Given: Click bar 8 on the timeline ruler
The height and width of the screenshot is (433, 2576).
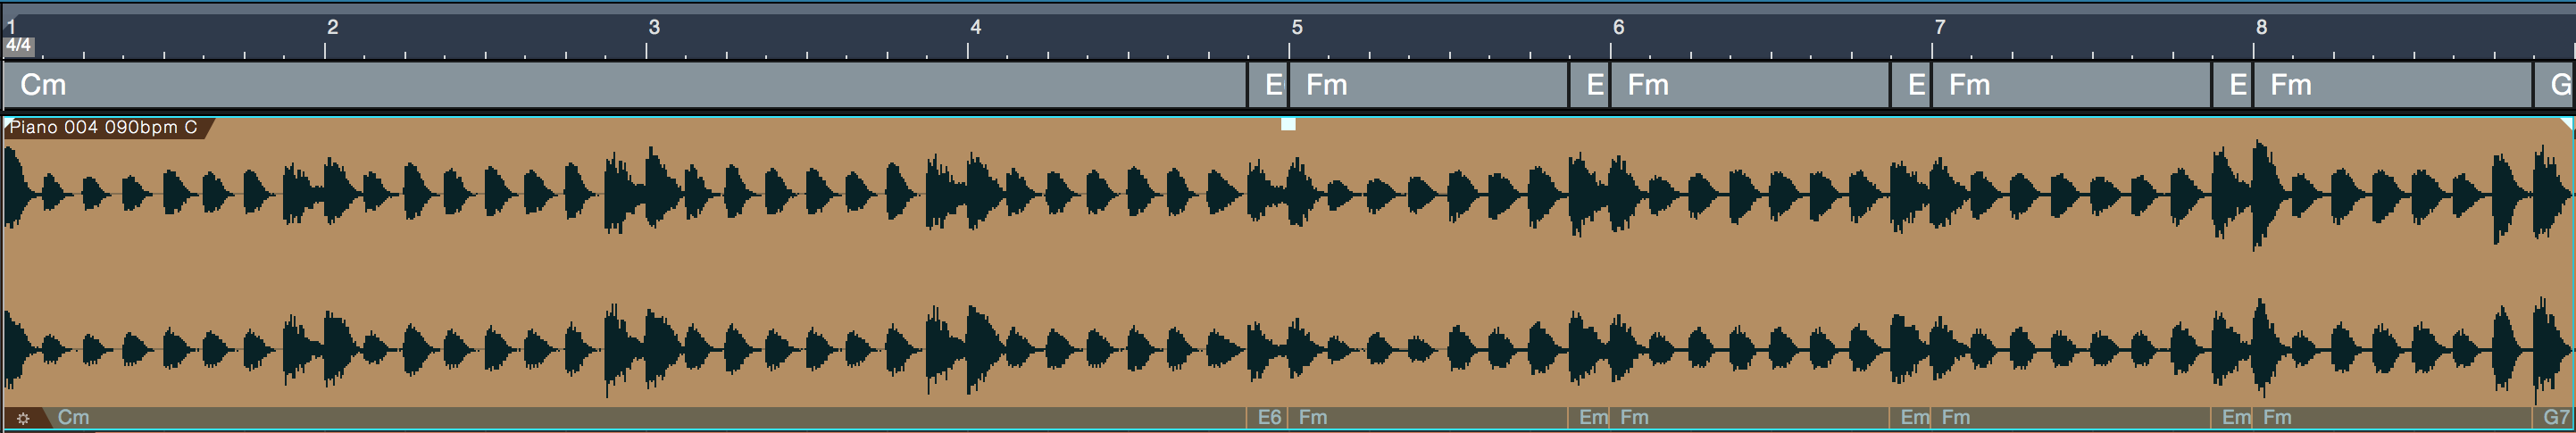Looking at the screenshot, I should point(2261,27).
